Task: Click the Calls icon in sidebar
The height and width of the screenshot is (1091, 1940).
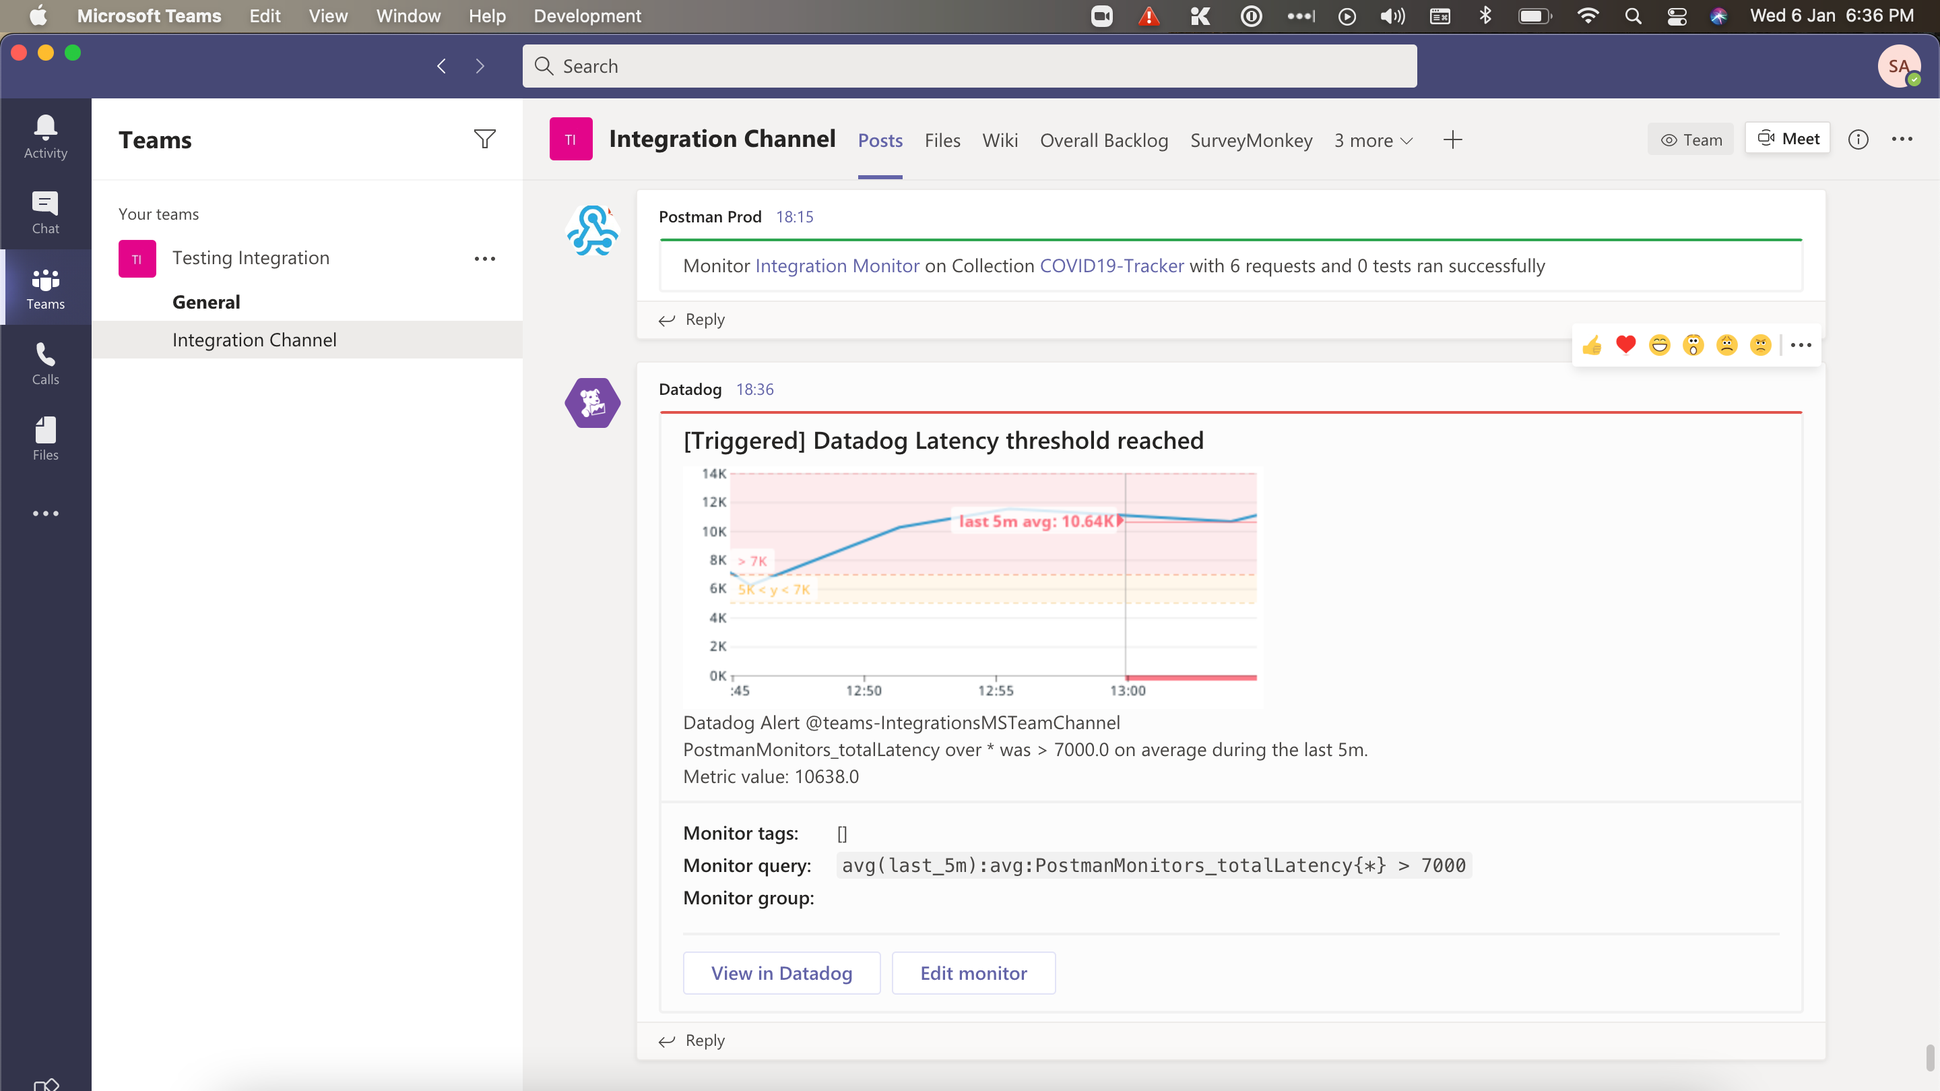Action: click(47, 353)
